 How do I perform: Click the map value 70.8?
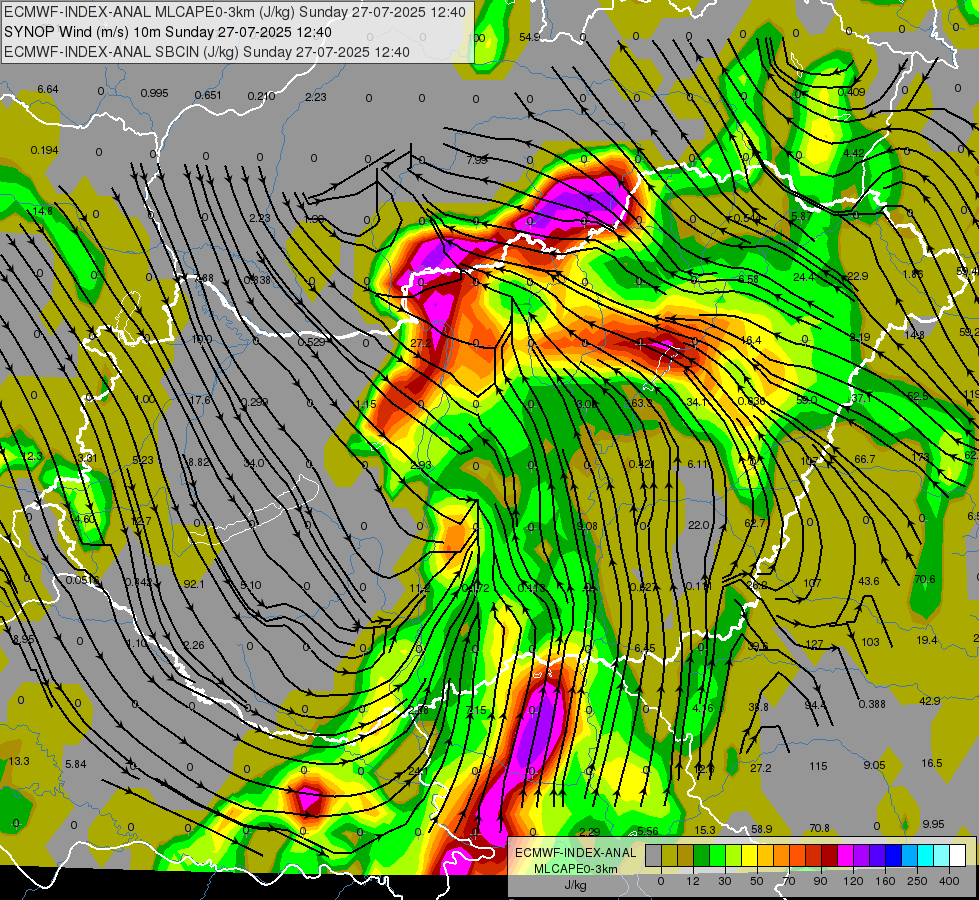pyautogui.click(x=819, y=828)
